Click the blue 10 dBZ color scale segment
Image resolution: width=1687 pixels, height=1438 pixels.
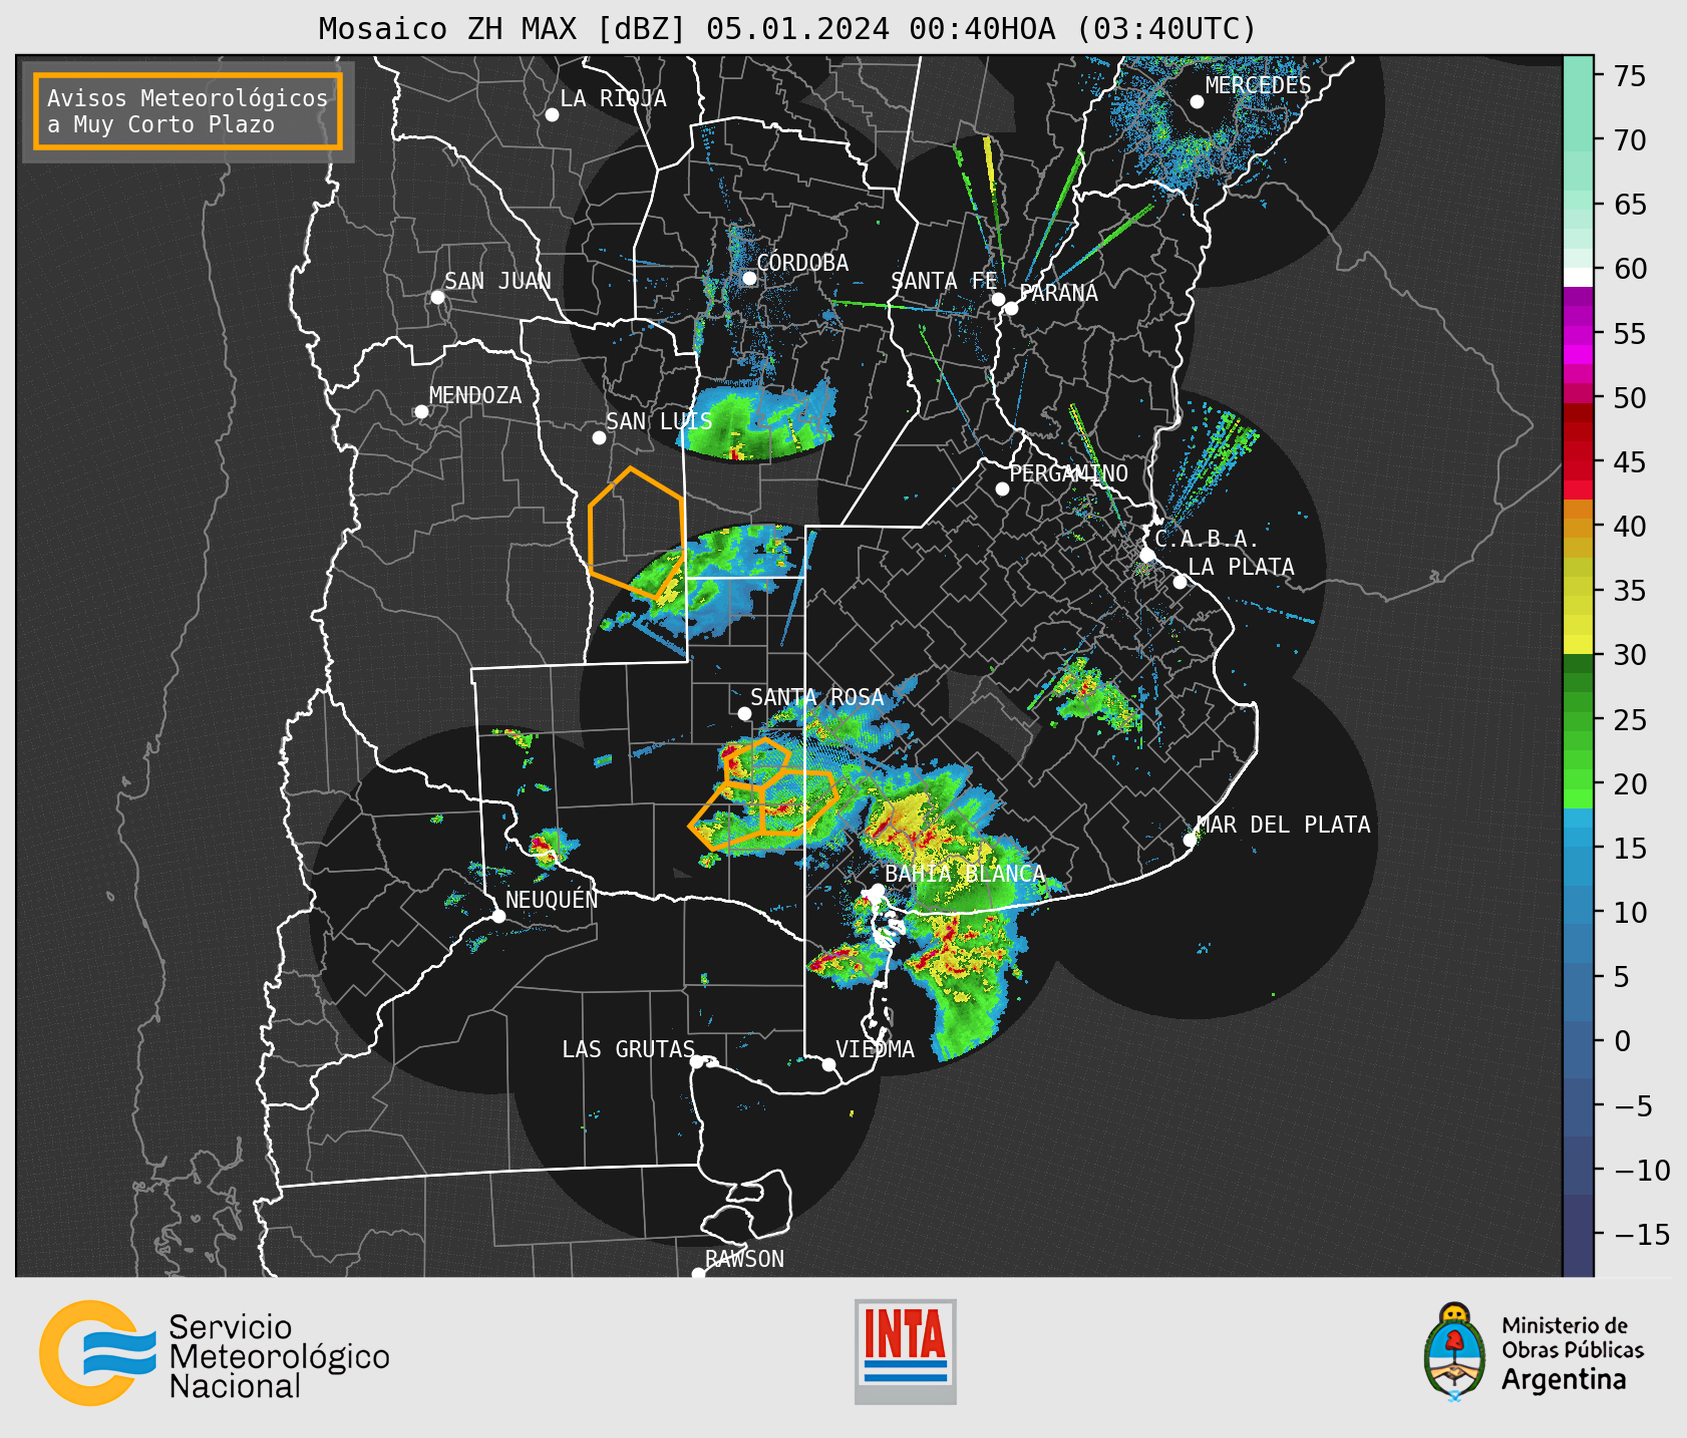click(x=1578, y=912)
